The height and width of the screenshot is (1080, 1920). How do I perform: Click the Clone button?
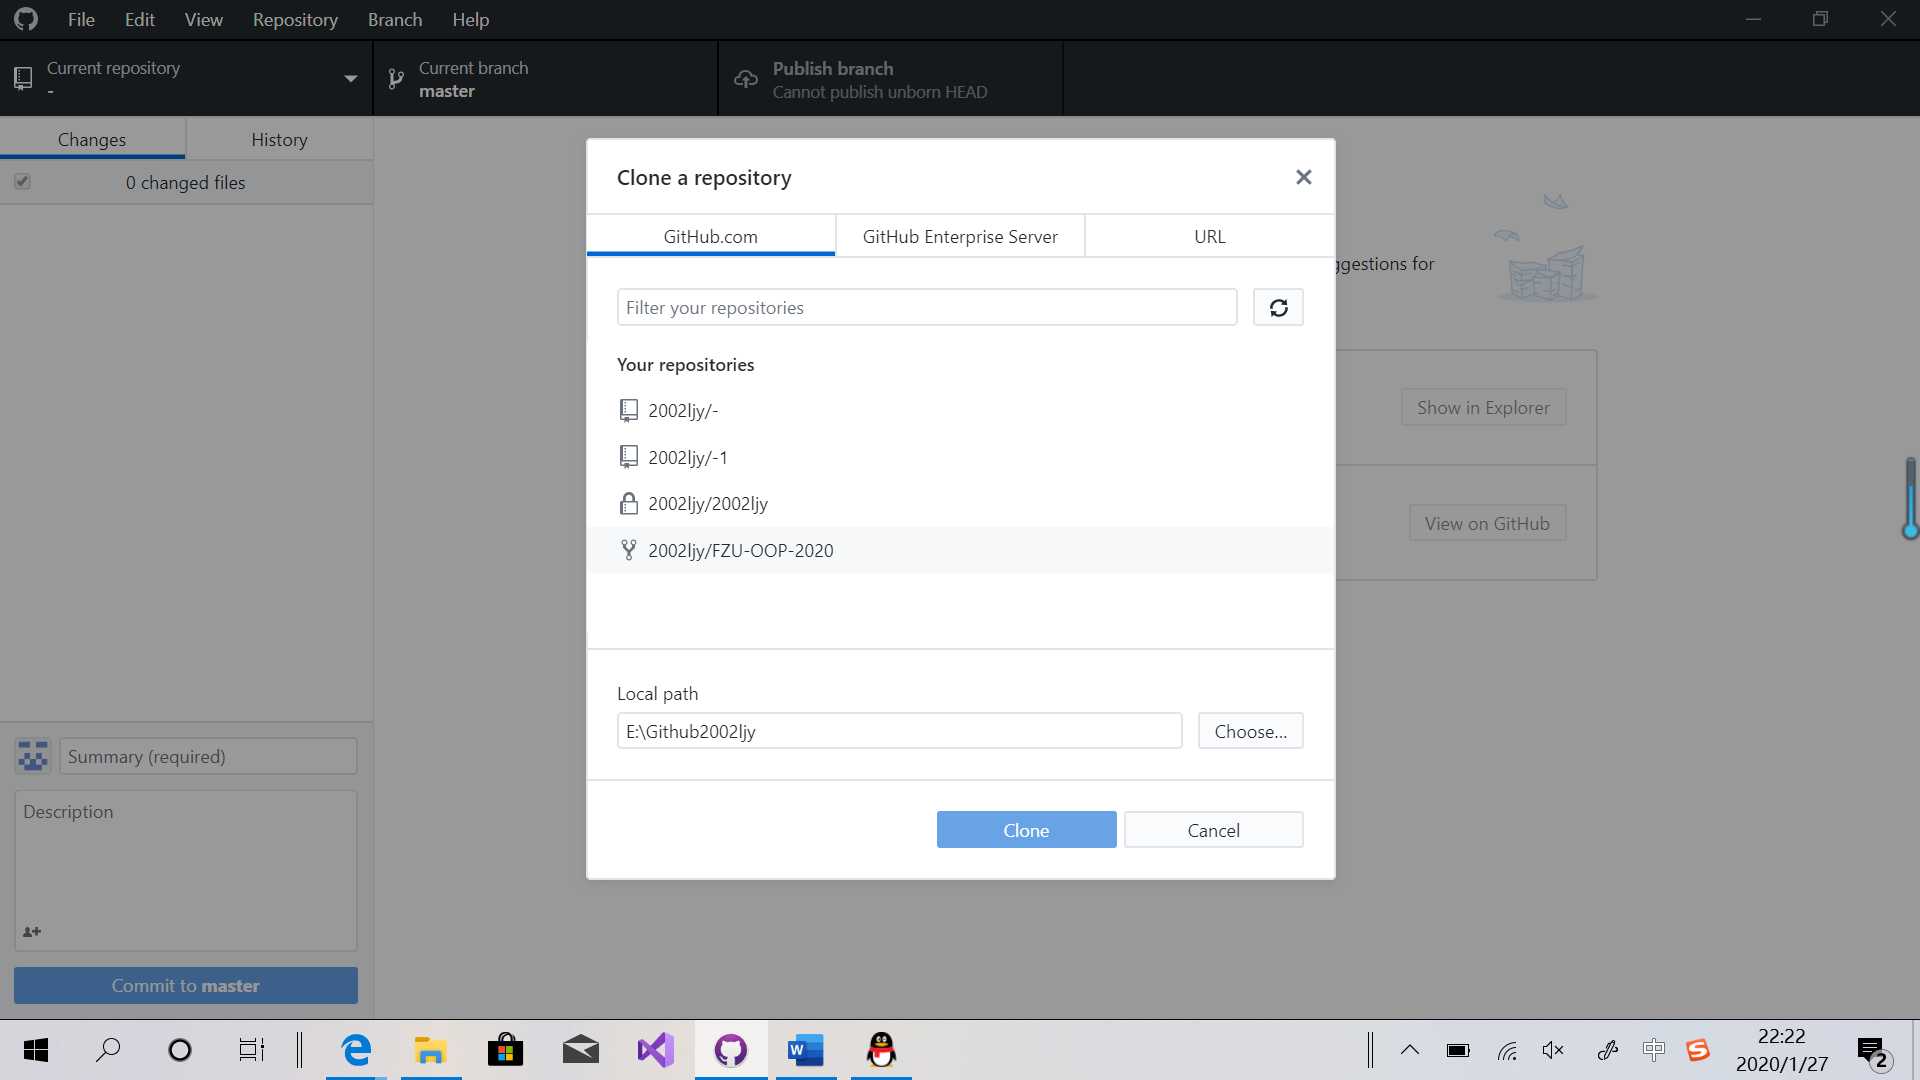(1026, 830)
